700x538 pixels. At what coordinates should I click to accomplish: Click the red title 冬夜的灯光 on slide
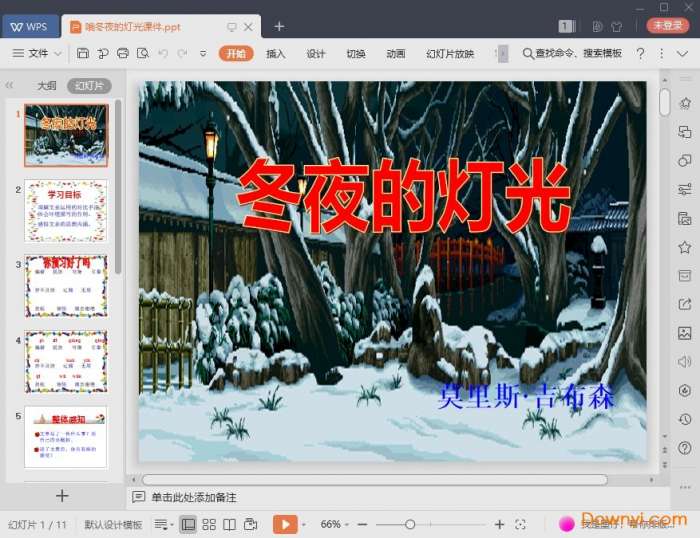[404, 196]
